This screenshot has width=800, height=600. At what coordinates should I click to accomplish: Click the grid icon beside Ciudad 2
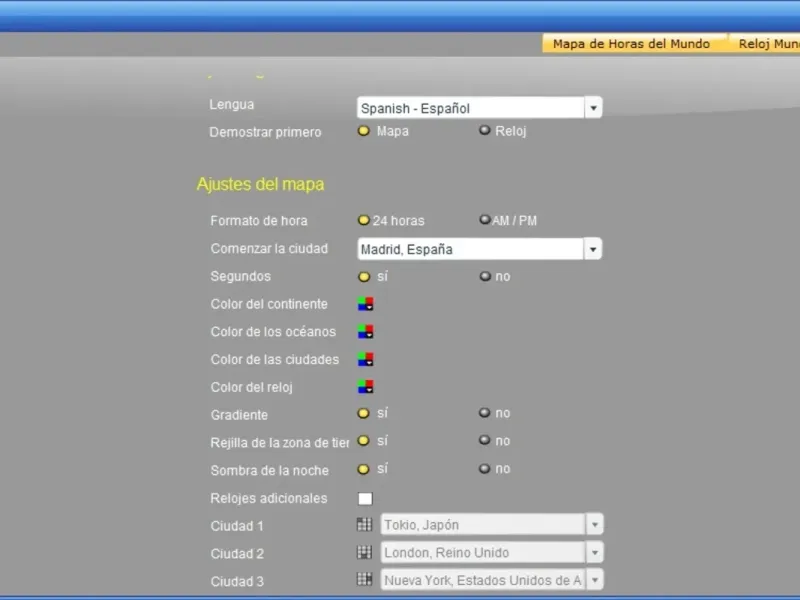(x=364, y=552)
